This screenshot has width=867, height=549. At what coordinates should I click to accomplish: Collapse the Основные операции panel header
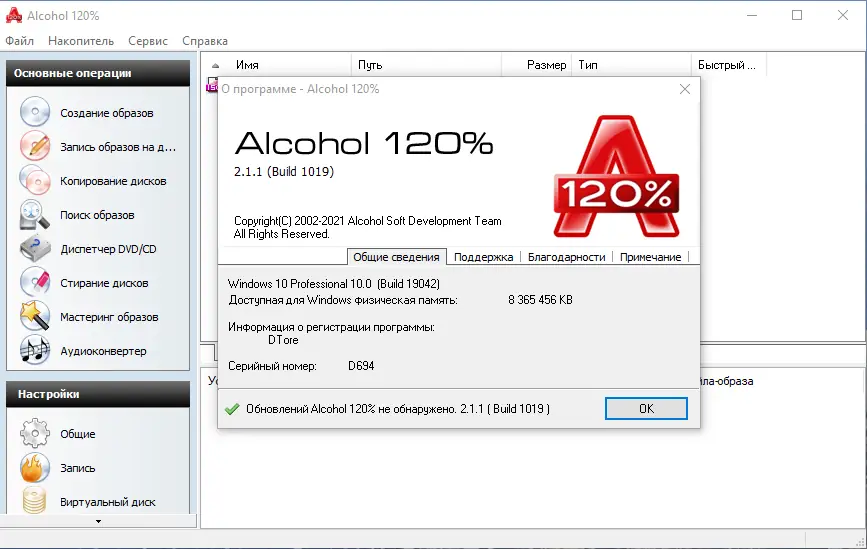(x=98, y=73)
